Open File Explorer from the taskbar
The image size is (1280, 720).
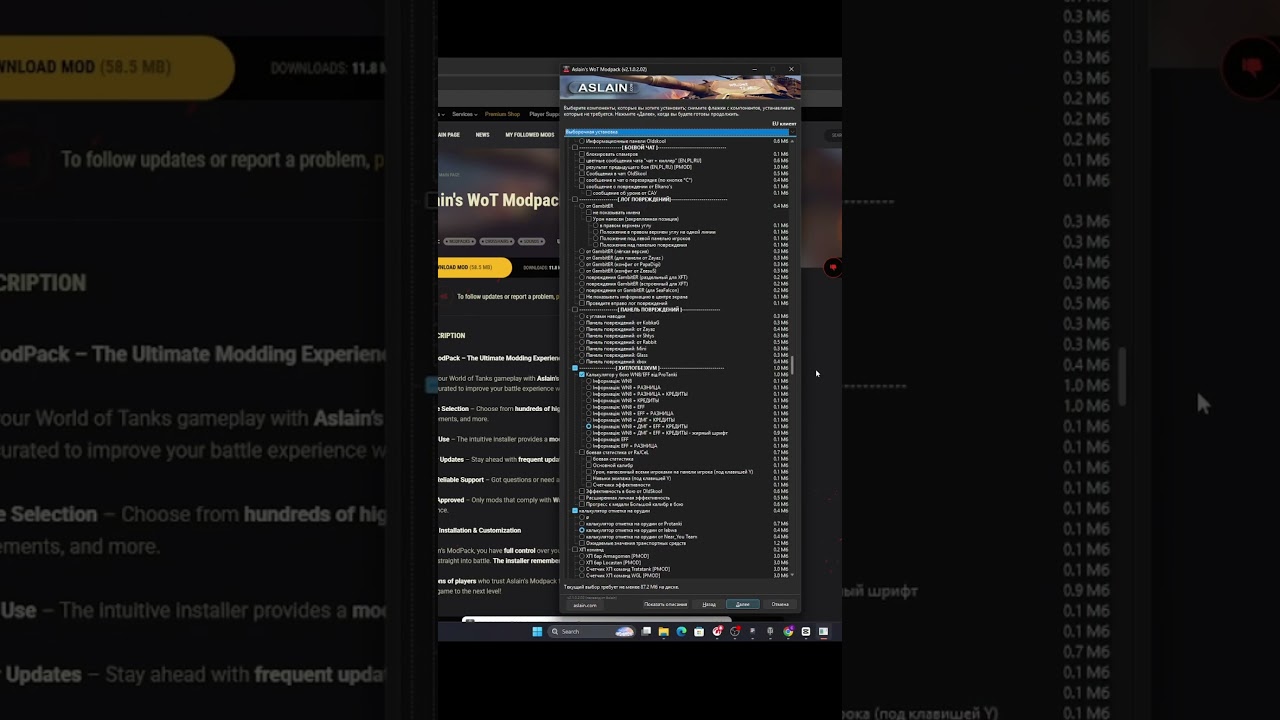pos(664,632)
